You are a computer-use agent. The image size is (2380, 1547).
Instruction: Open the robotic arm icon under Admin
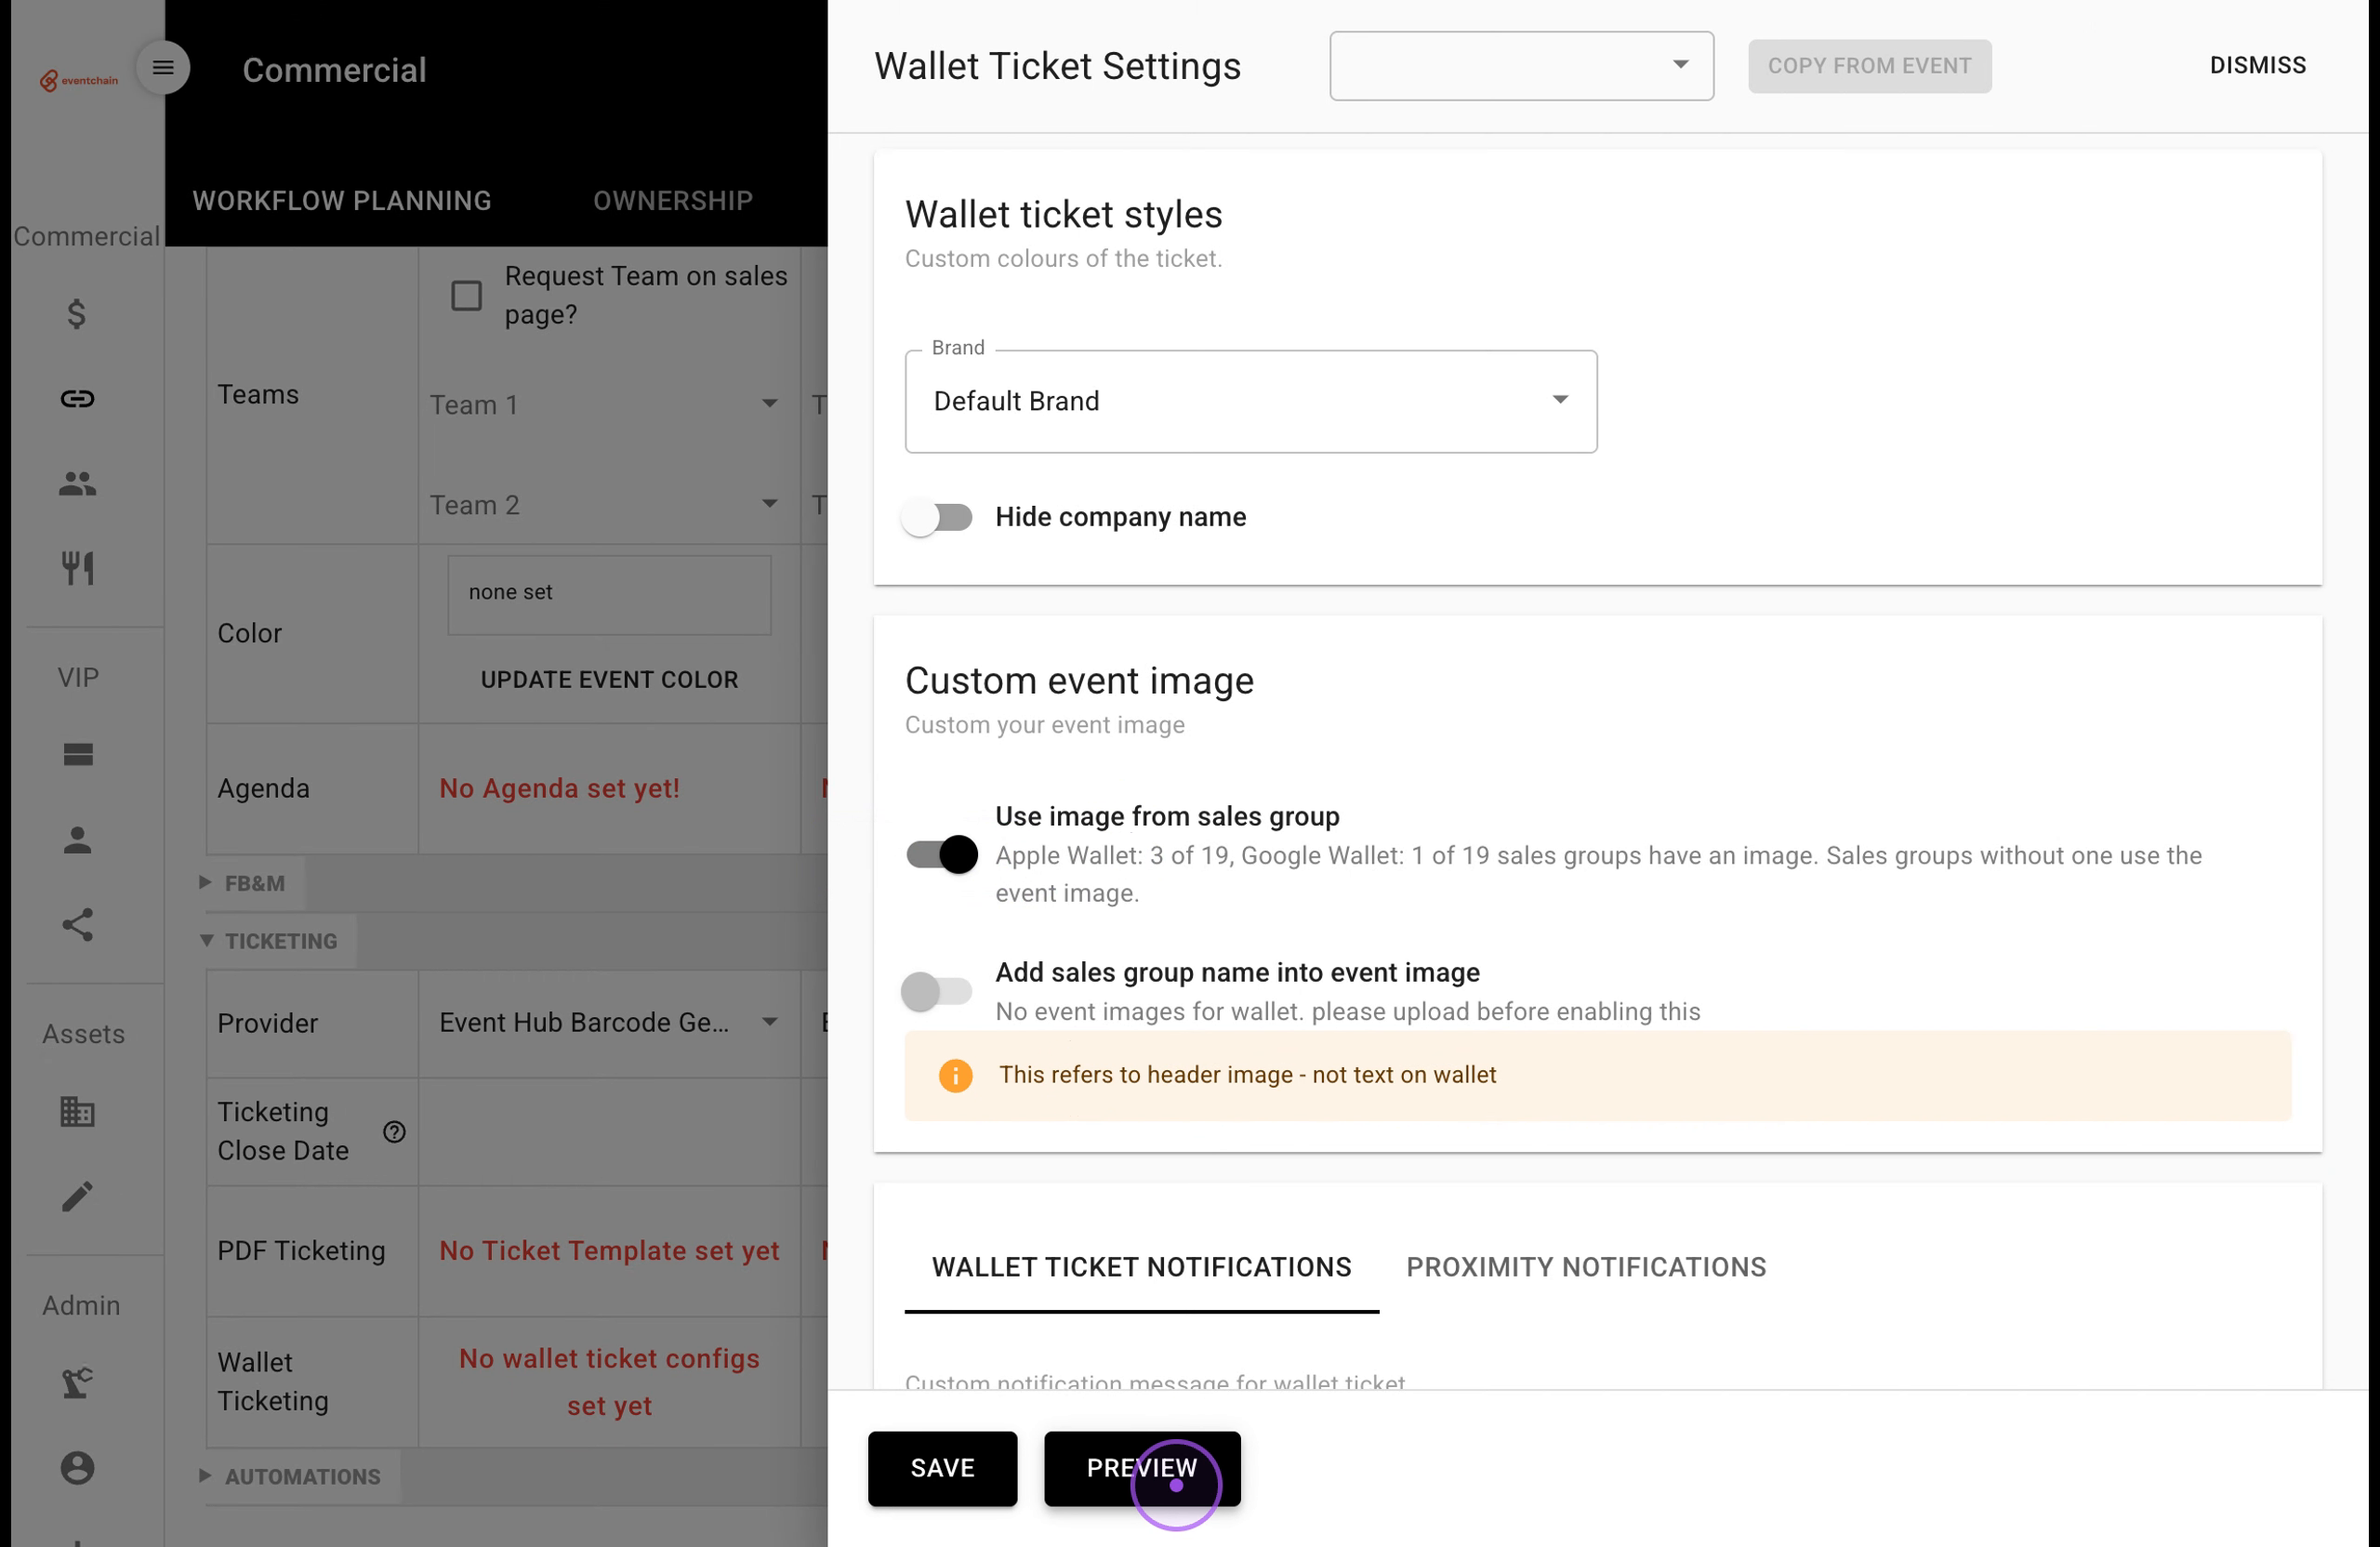pos(77,1382)
